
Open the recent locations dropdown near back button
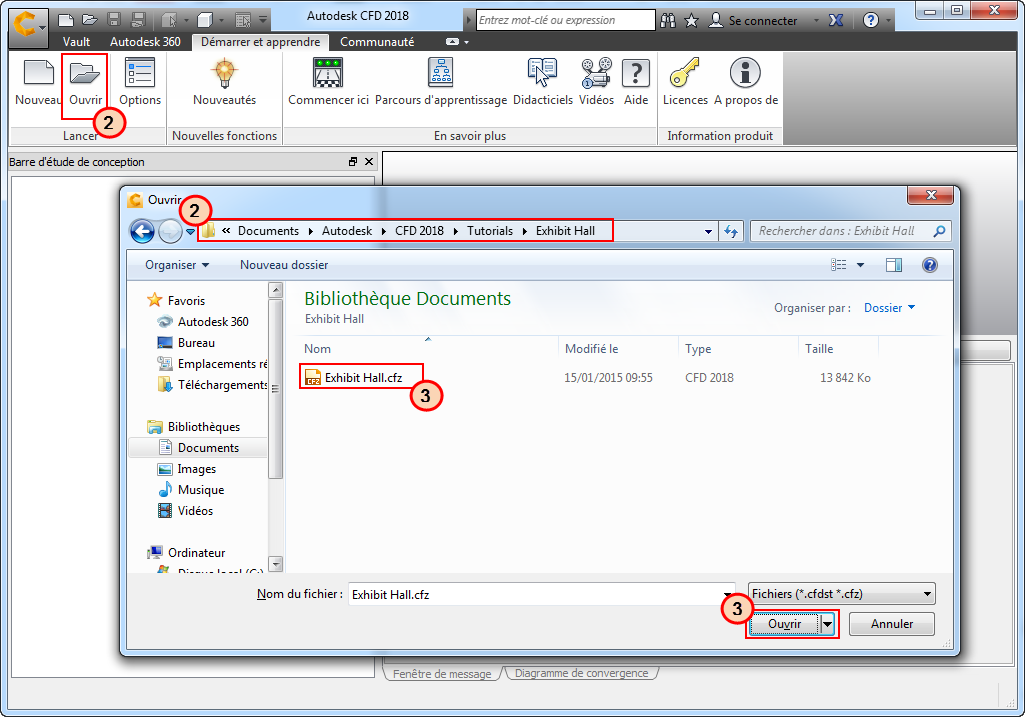[x=190, y=231]
